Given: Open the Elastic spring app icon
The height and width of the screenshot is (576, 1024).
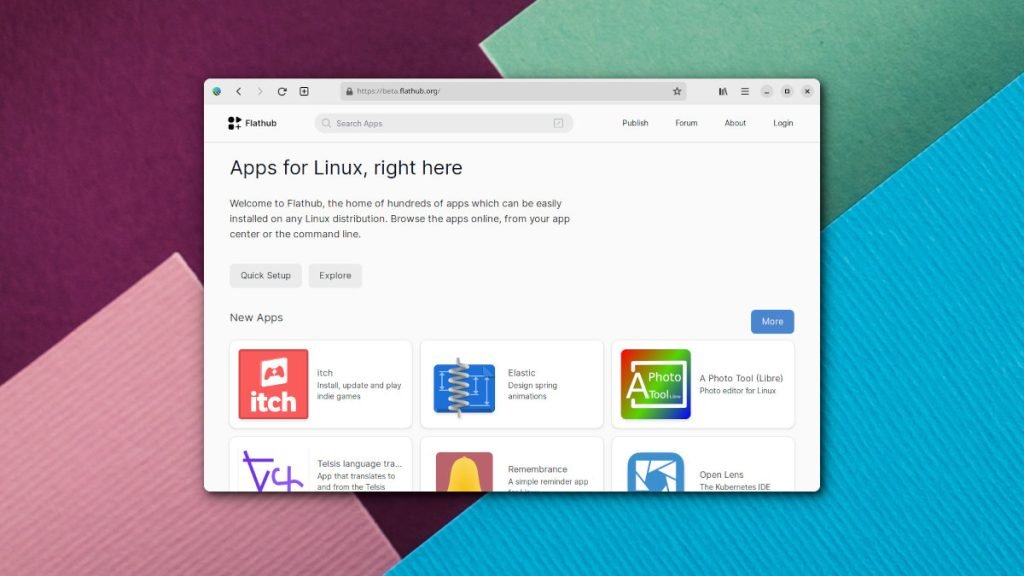Looking at the screenshot, I should click(464, 388).
